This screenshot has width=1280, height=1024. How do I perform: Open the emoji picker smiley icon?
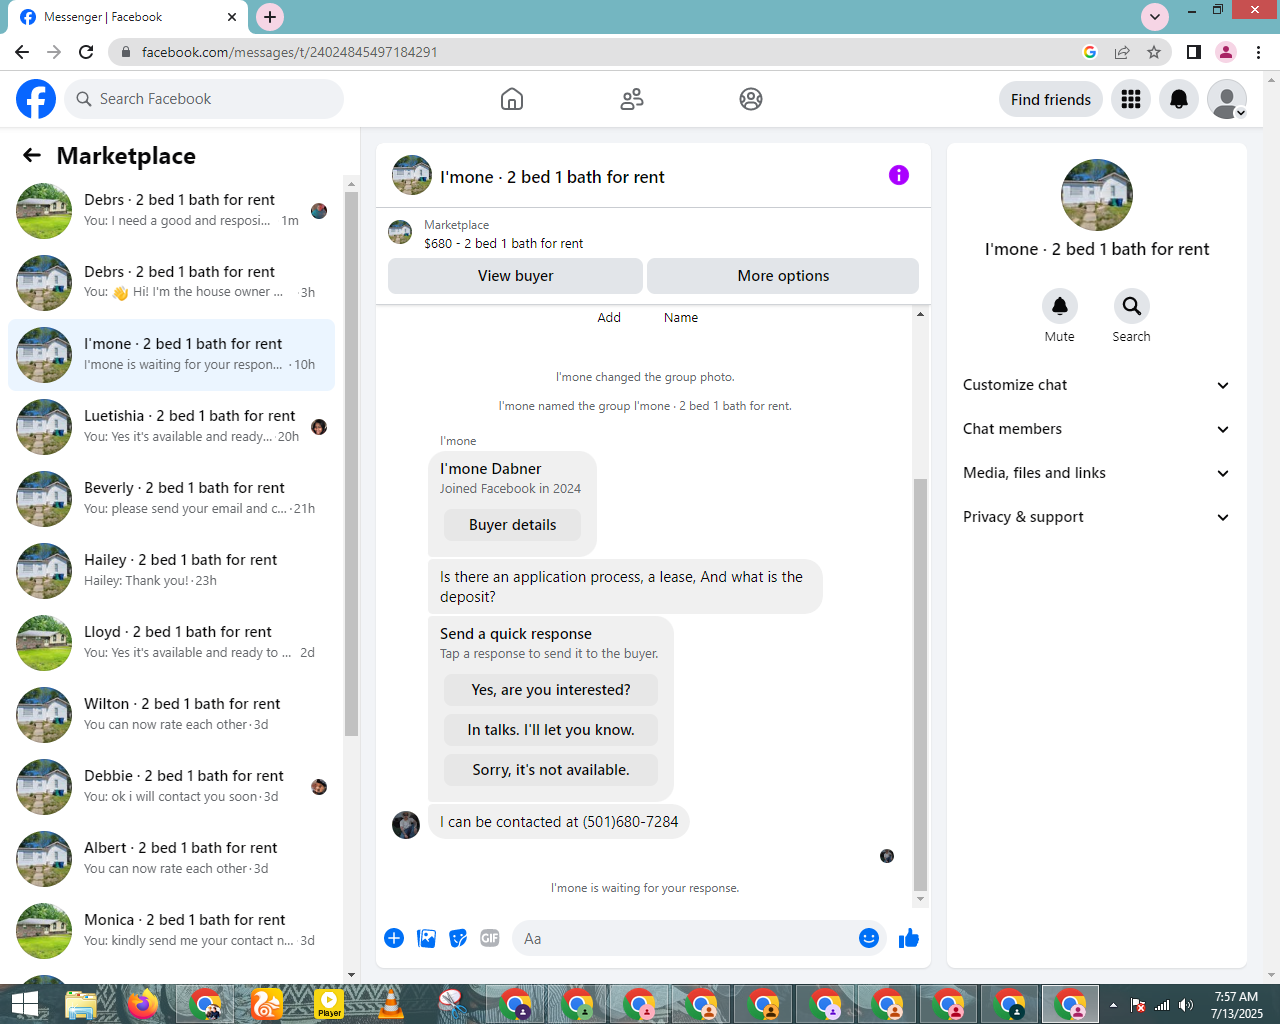click(x=869, y=938)
